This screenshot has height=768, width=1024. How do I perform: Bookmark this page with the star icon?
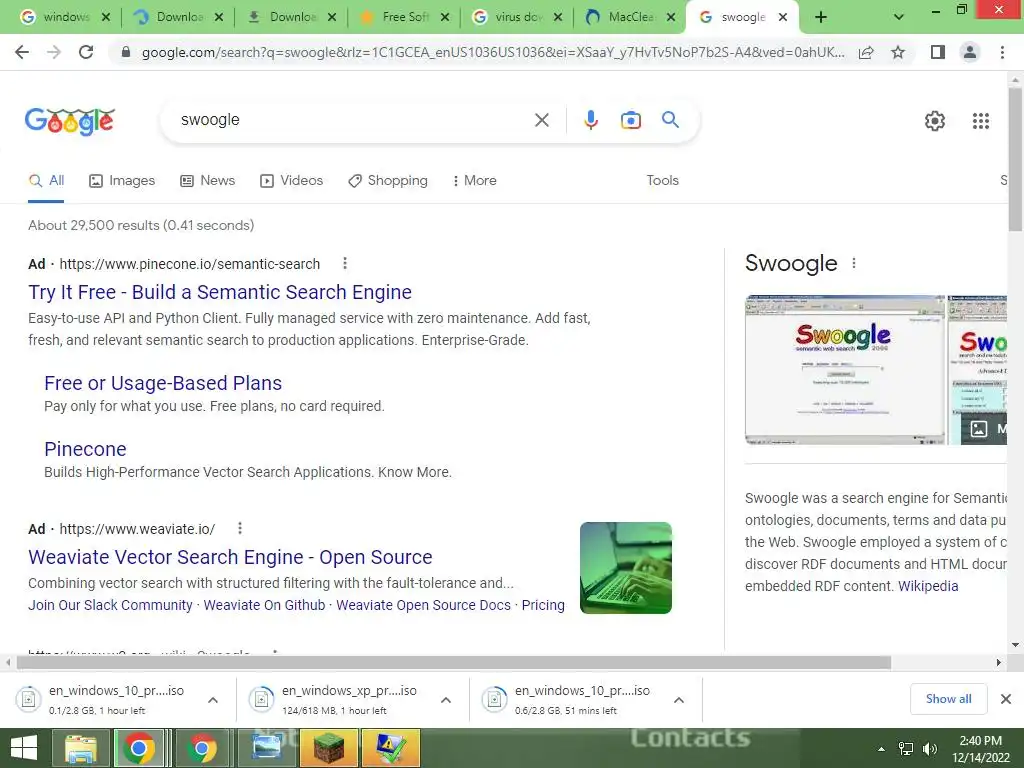click(898, 52)
